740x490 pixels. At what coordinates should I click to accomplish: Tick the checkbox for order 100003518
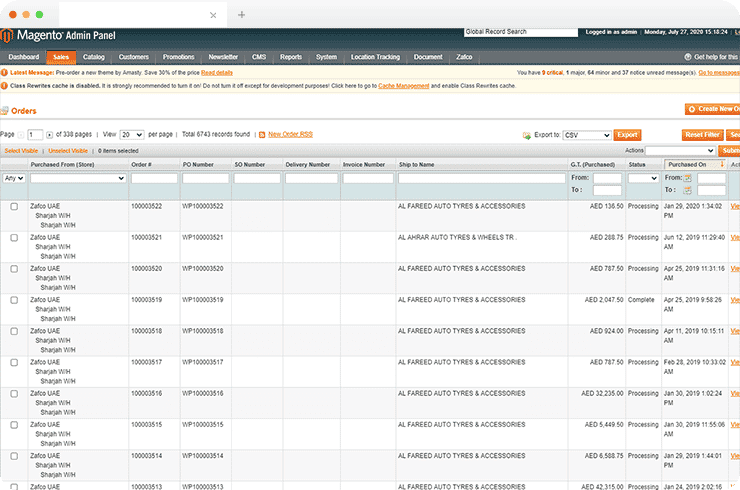14,331
